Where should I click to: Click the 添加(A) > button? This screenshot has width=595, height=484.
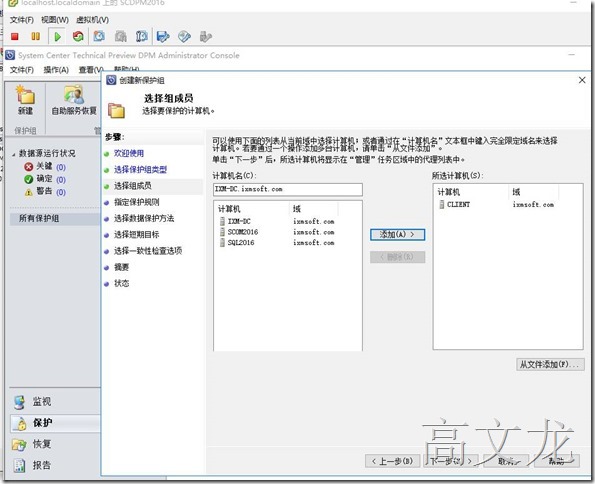pyautogui.click(x=397, y=235)
